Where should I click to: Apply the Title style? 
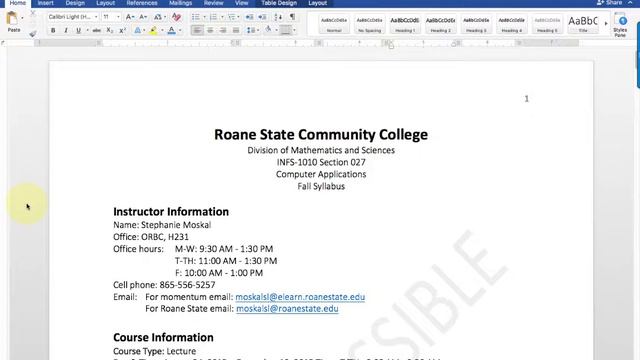click(583, 24)
